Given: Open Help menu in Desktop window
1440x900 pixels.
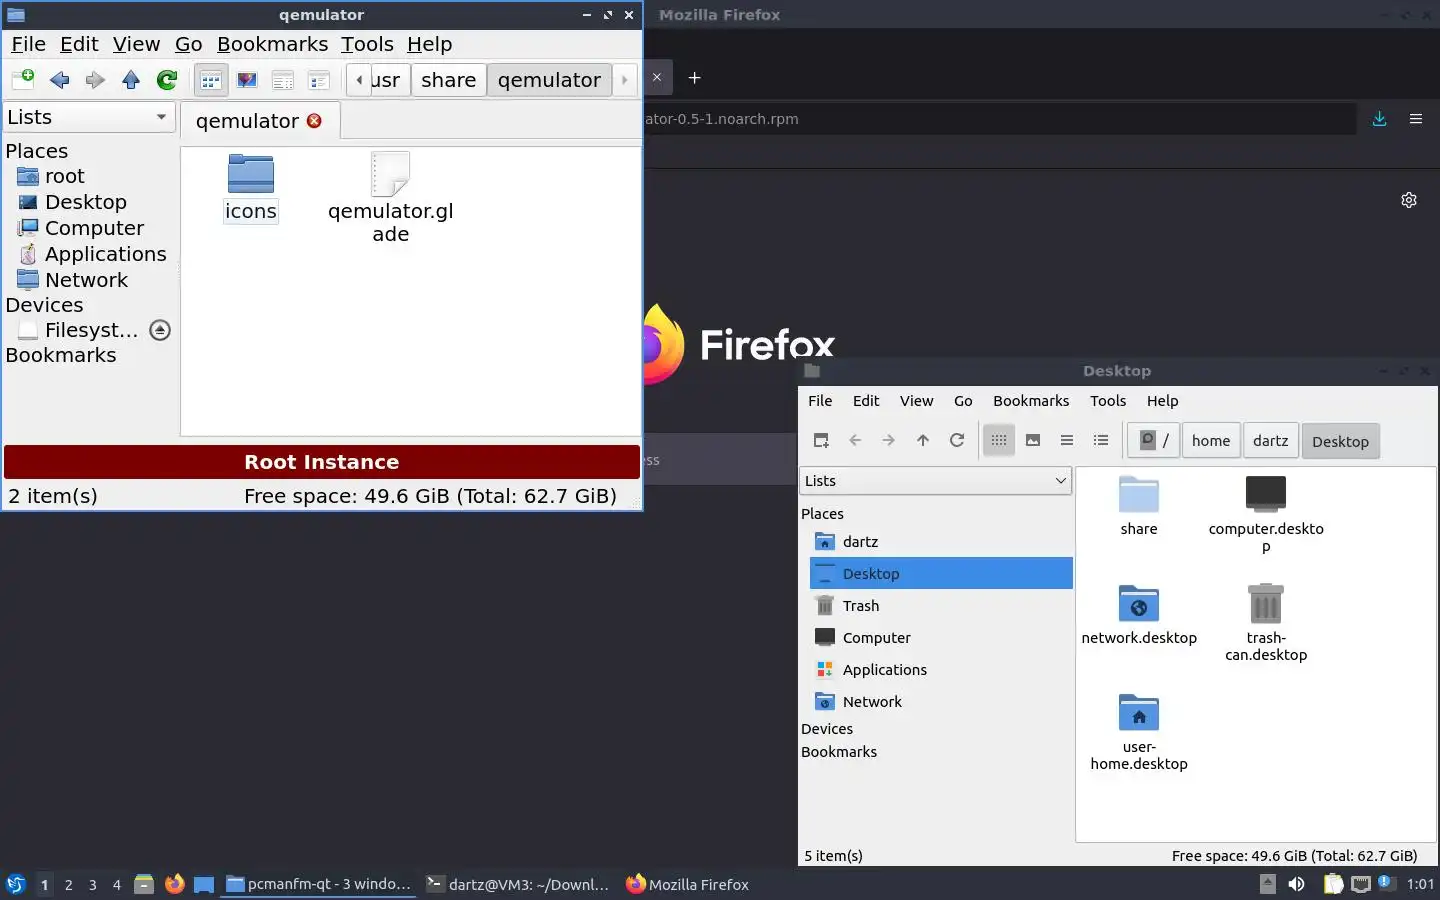Looking at the screenshot, I should coord(1162,401).
